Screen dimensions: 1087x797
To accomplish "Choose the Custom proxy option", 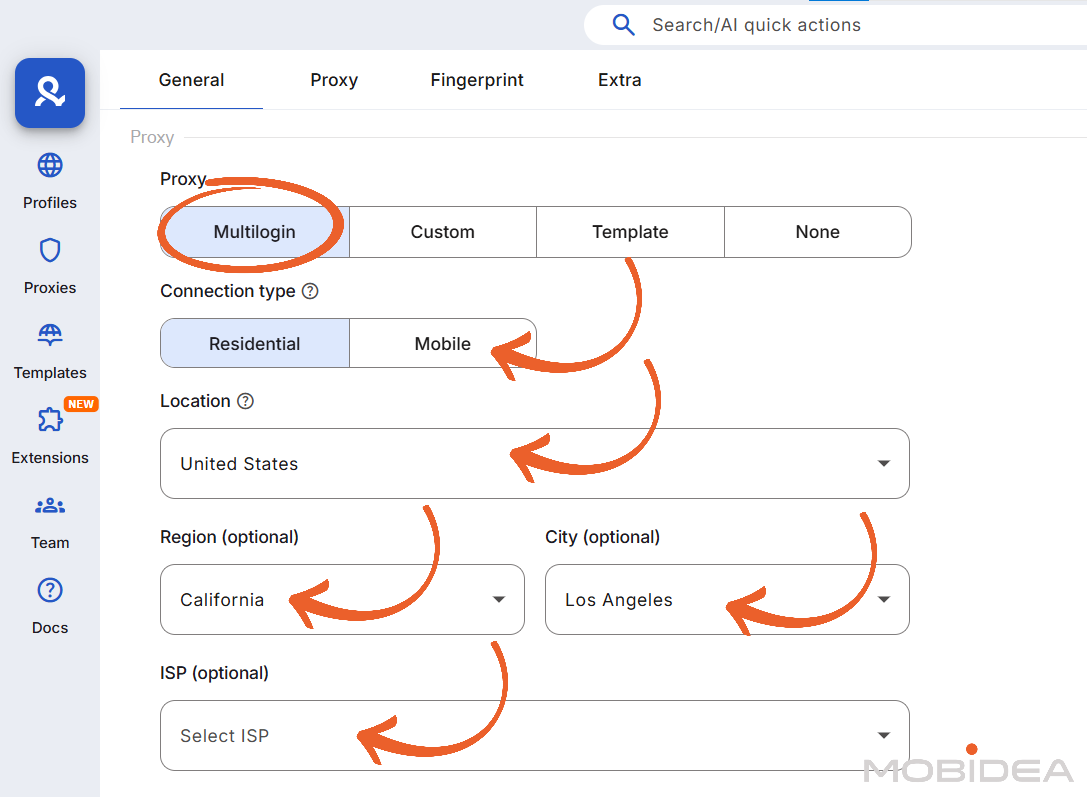I will click(442, 232).
